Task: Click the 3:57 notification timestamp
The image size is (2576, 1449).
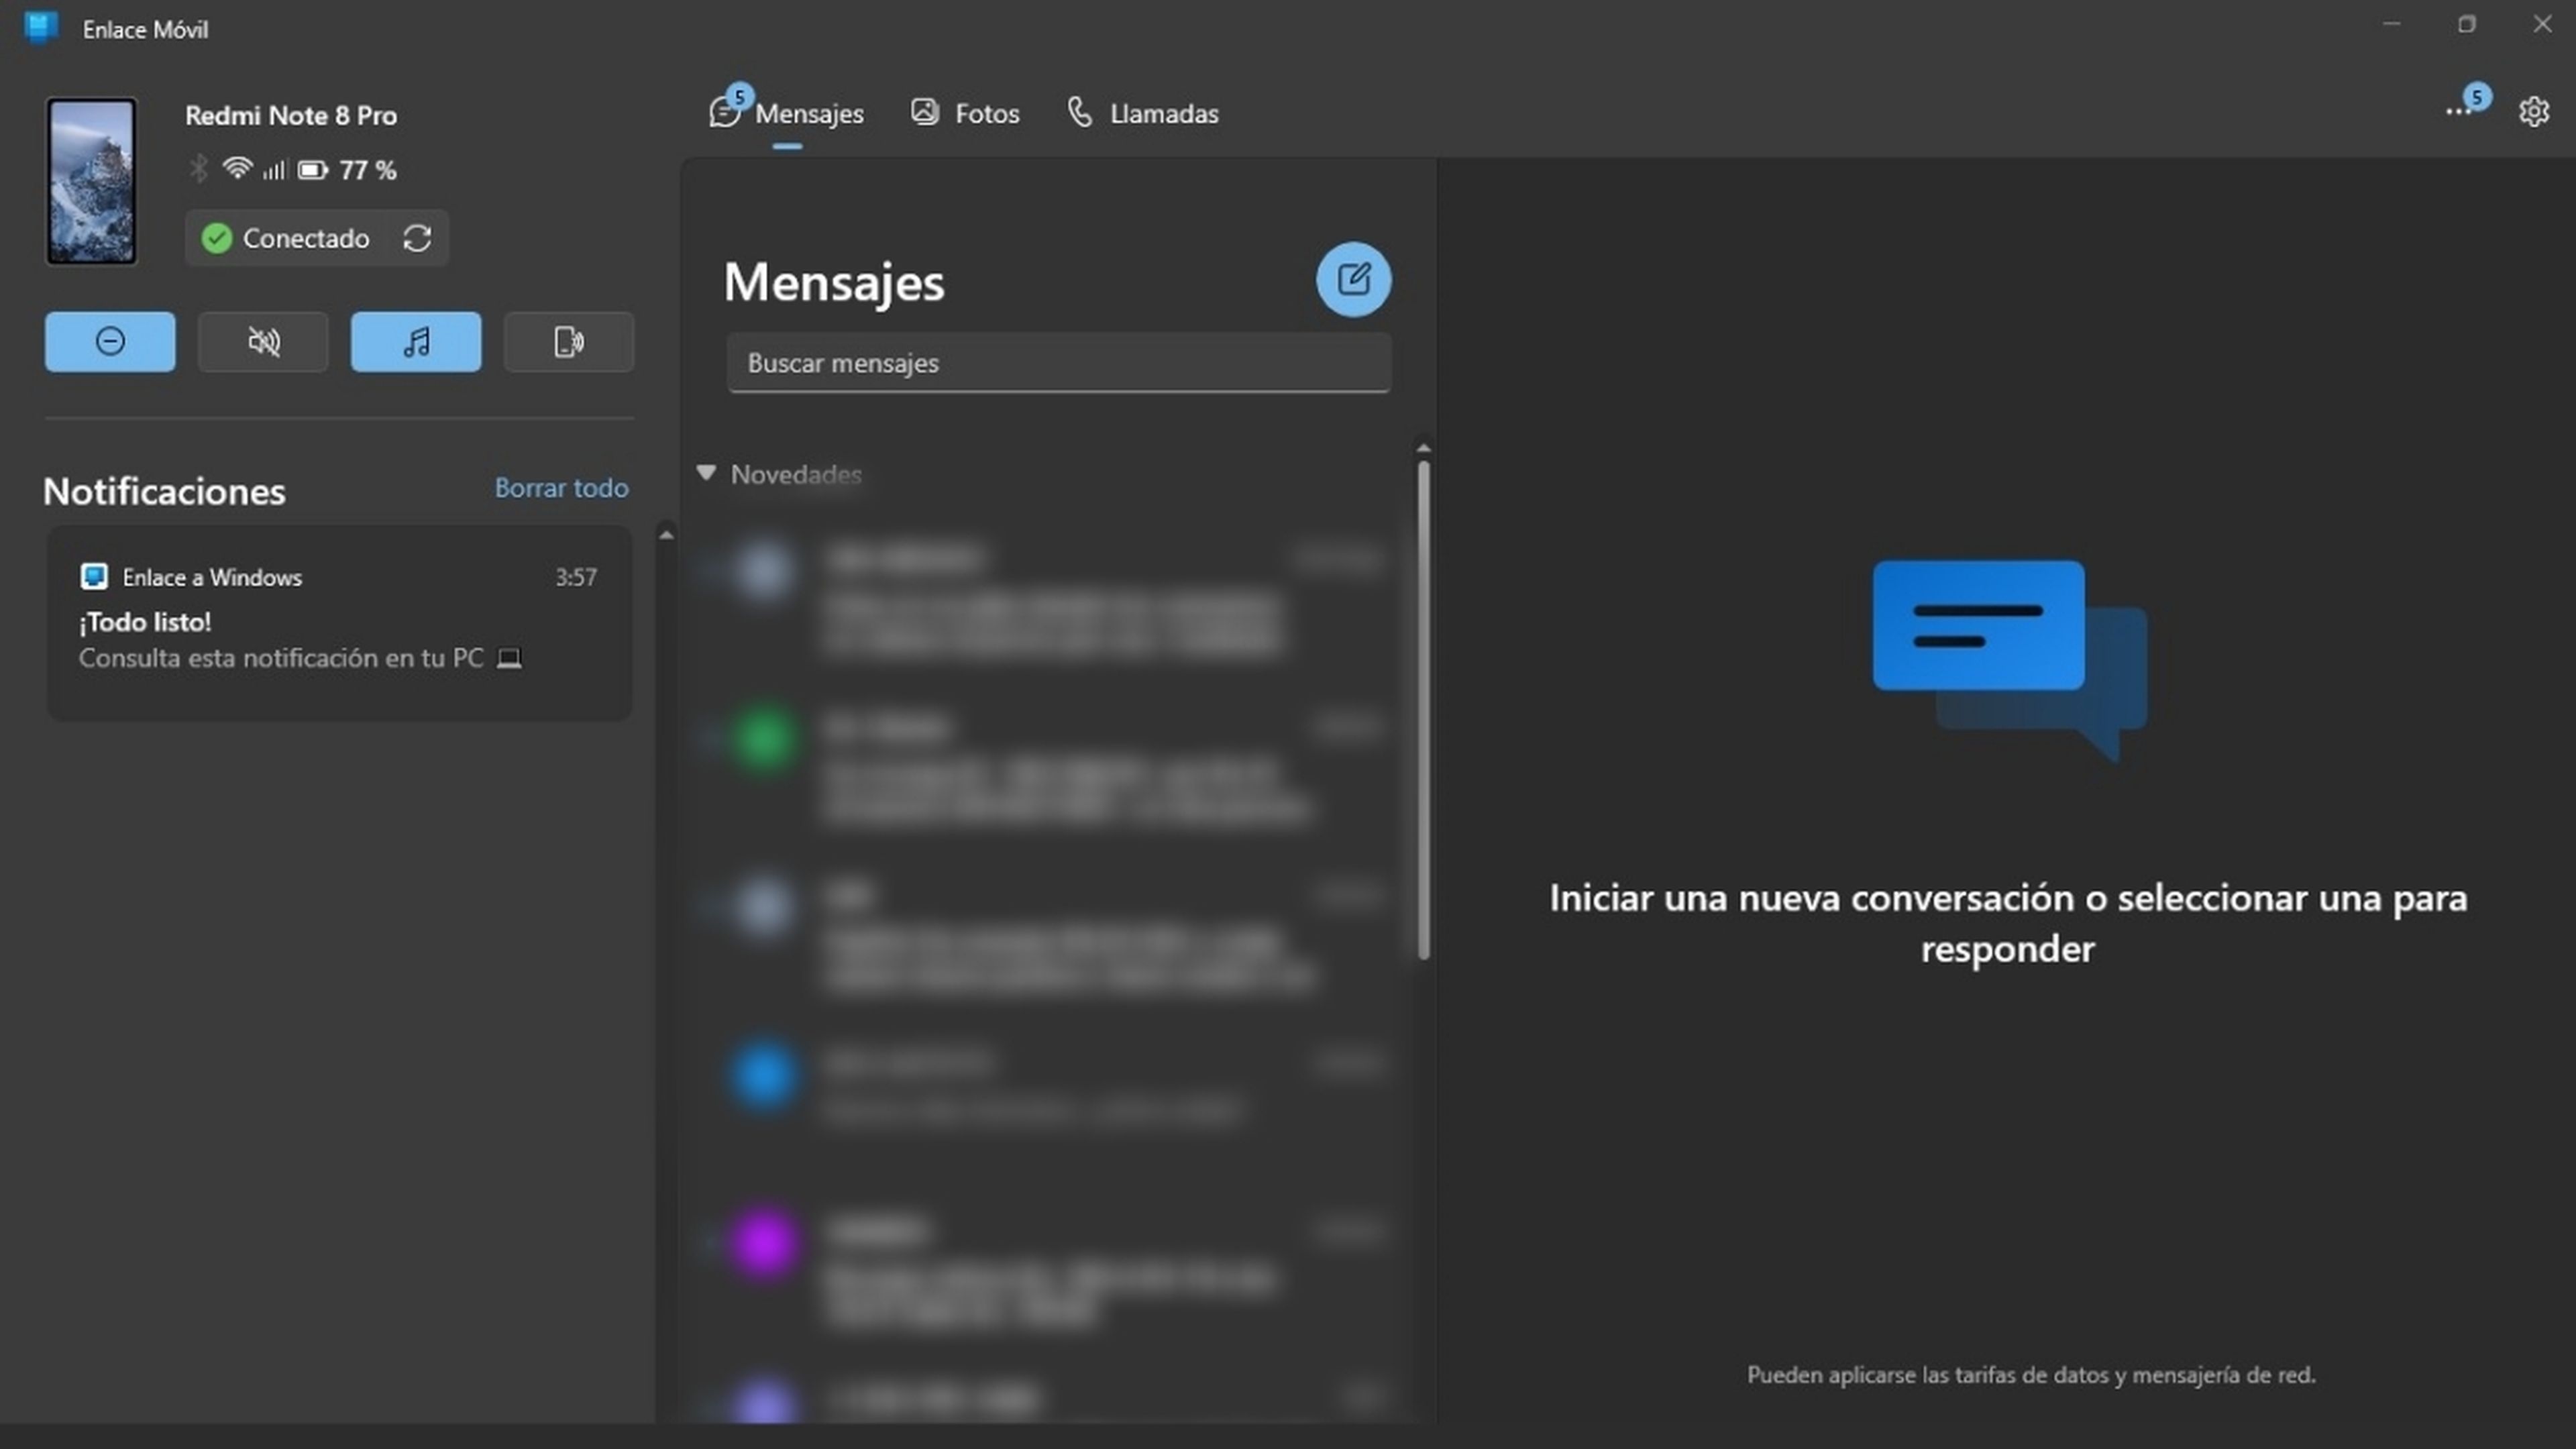Action: [x=576, y=577]
